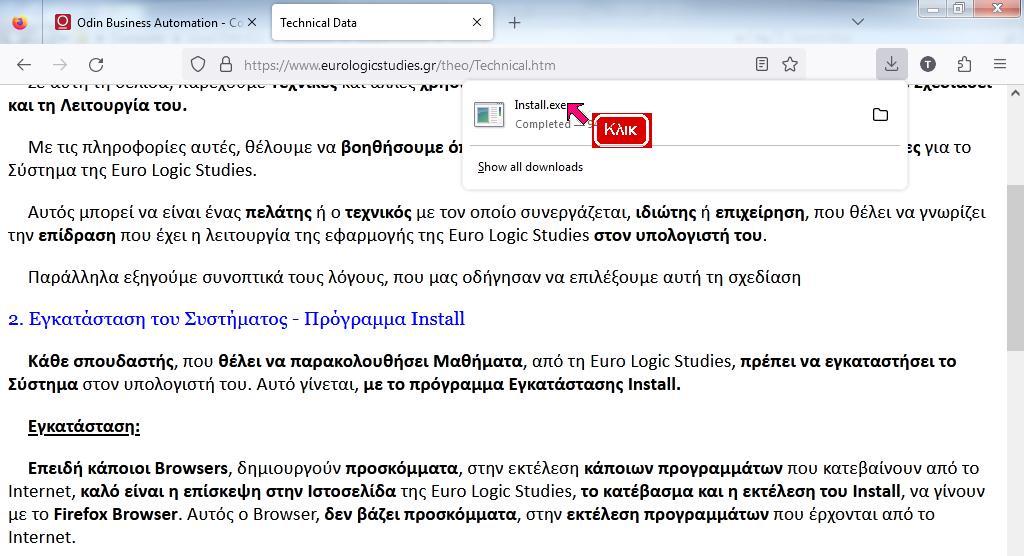Image resolution: width=1024 pixels, height=556 pixels.
Task: Click the page vertical scrollbar thumb
Action: [x=1015, y=267]
